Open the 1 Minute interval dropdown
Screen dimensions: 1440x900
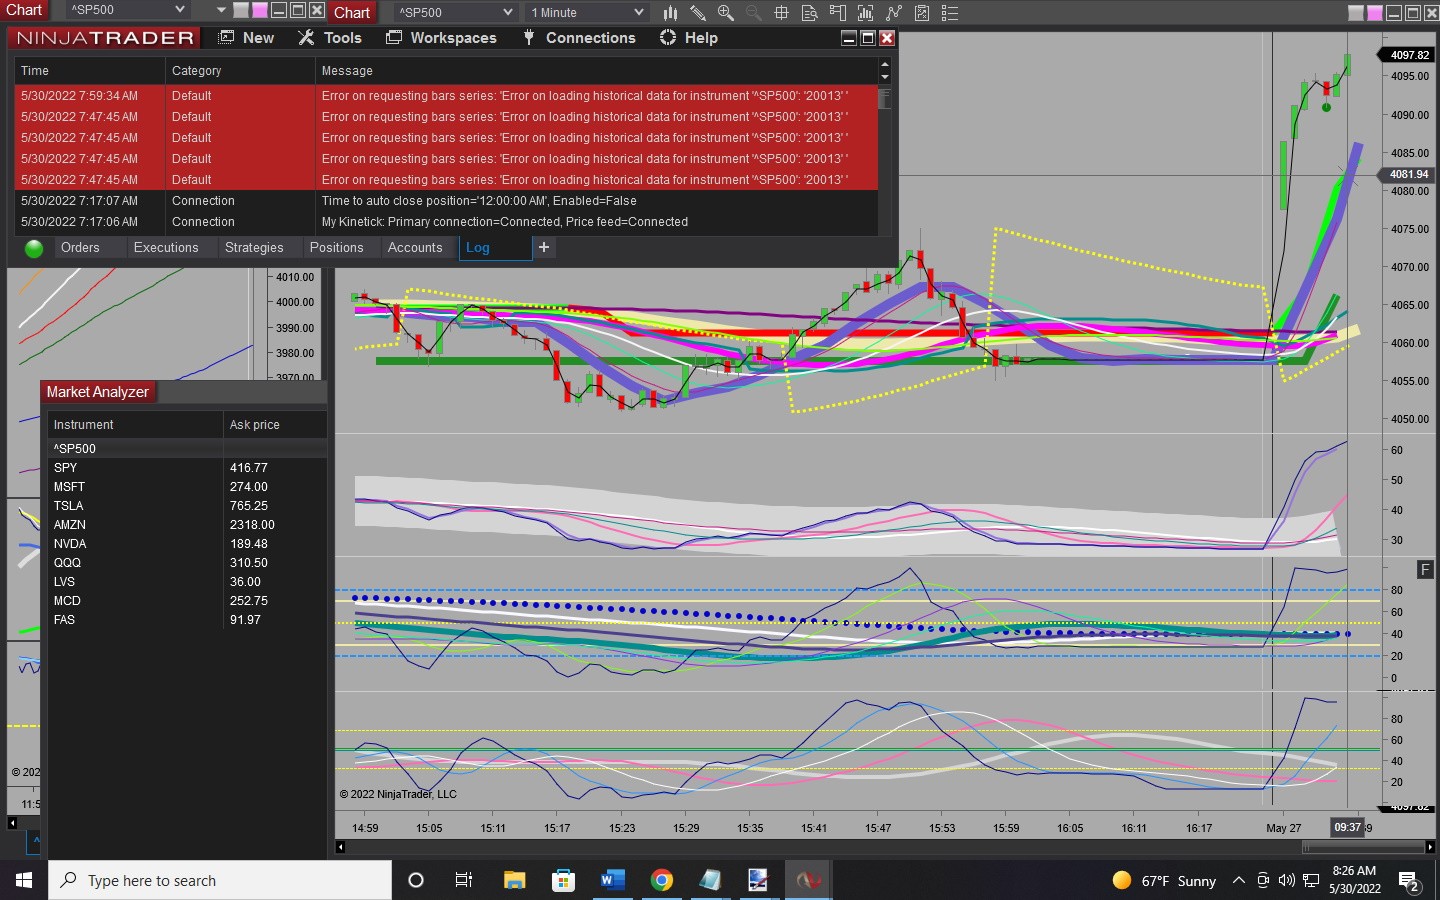[x=638, y=13]
